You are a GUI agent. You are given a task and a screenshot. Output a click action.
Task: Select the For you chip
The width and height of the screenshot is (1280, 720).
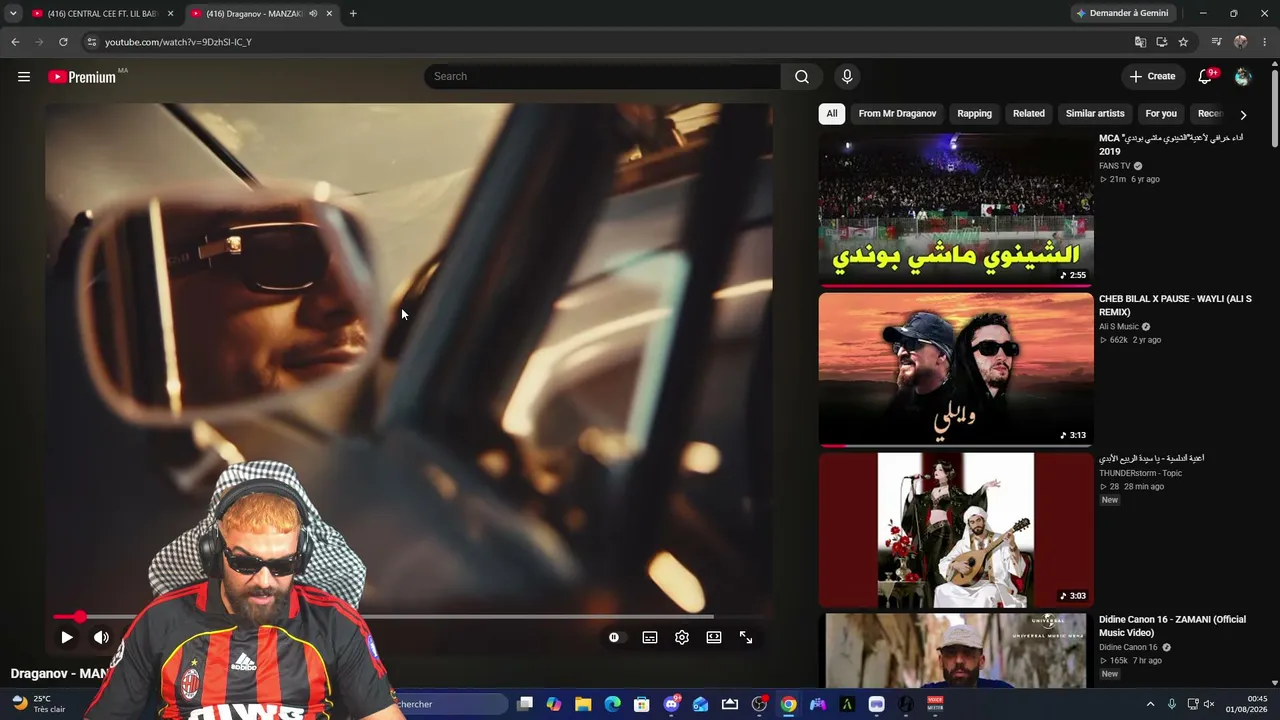pos(1161,114)
